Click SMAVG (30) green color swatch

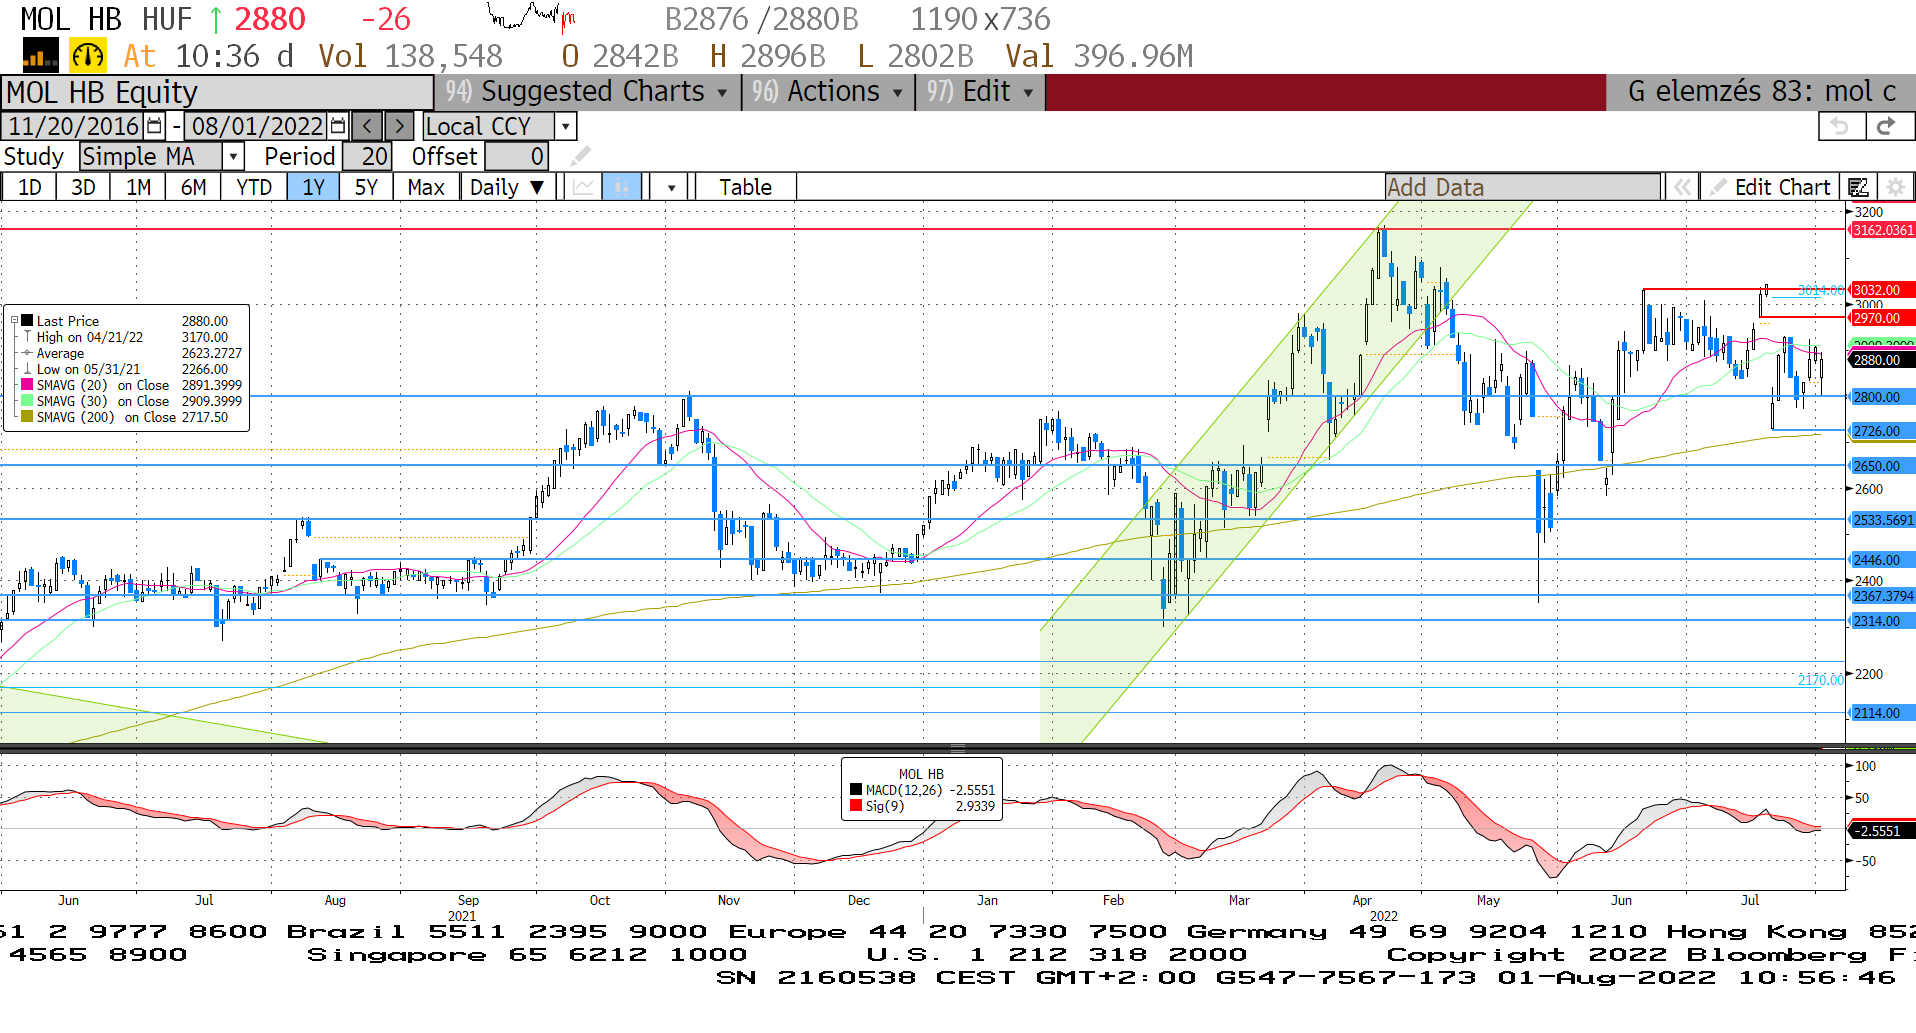27,401
